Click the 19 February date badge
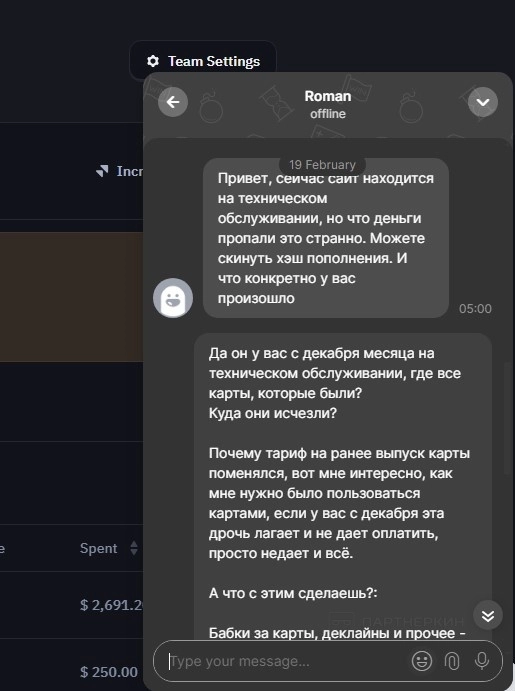The image size is (515, 691). (322, 165)
